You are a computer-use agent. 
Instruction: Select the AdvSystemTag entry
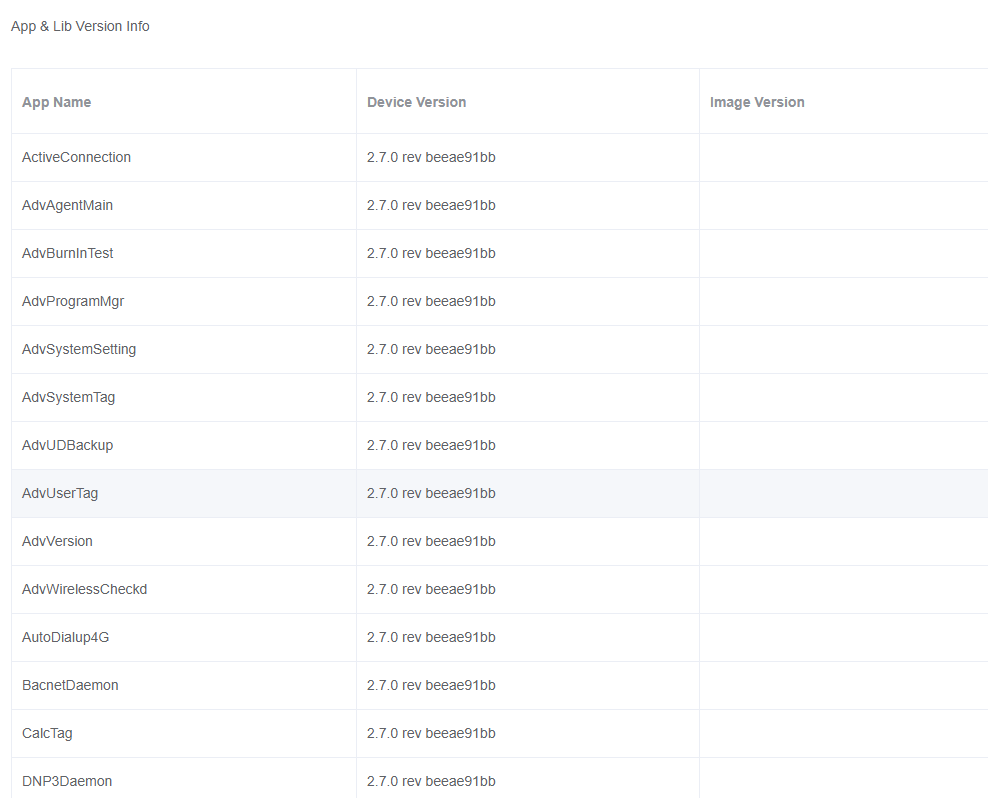click(x=68, y=397)
